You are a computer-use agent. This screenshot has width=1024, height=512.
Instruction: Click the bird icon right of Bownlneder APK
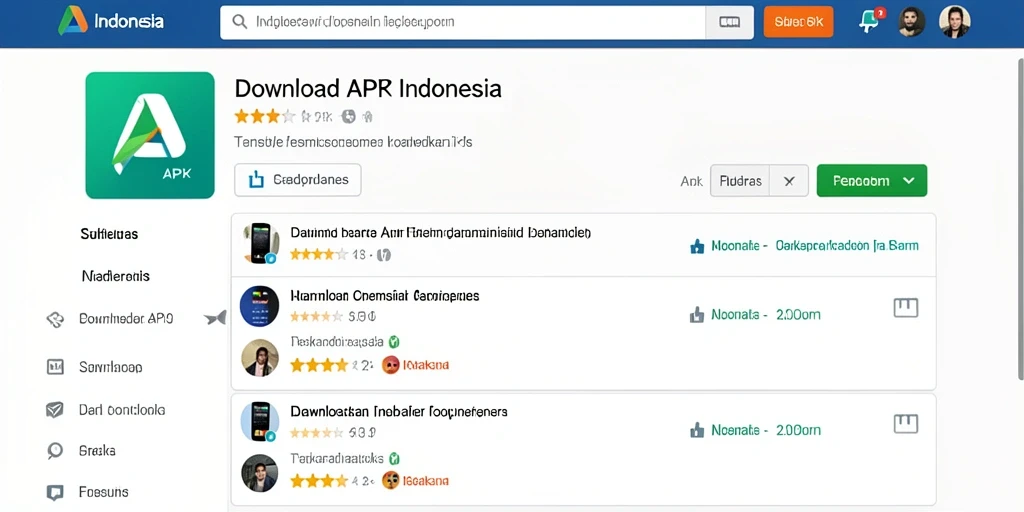215,319
